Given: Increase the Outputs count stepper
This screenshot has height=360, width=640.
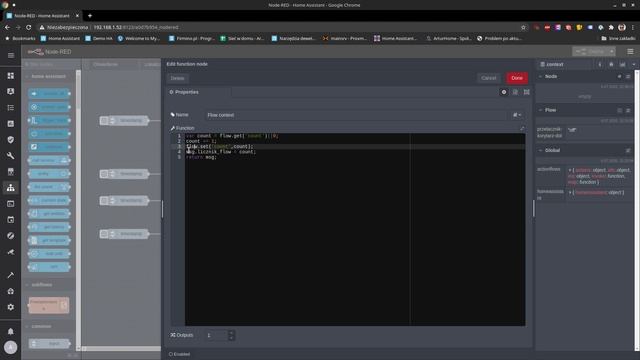Looking at the screenshot, I should (231, 333).
